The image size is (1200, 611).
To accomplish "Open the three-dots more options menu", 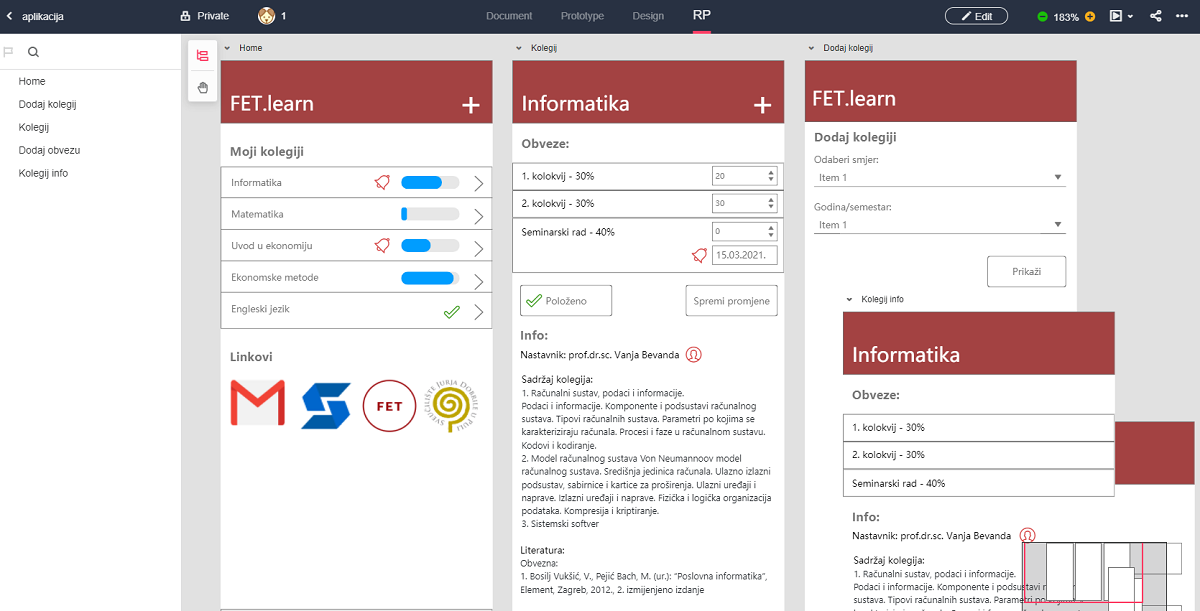I will coord(1184,16).
